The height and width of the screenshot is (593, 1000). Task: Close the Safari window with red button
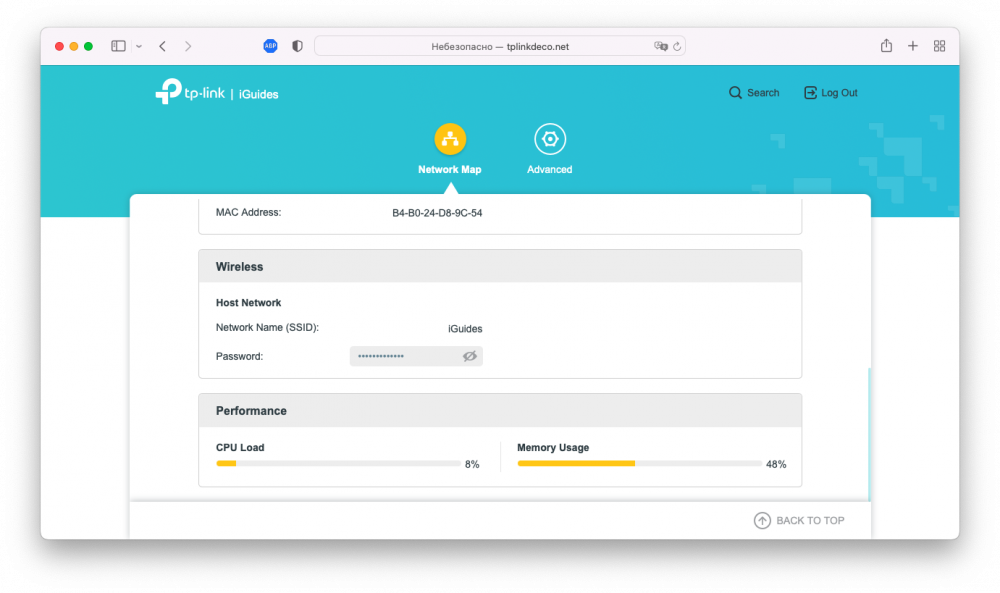click(59, 46)
